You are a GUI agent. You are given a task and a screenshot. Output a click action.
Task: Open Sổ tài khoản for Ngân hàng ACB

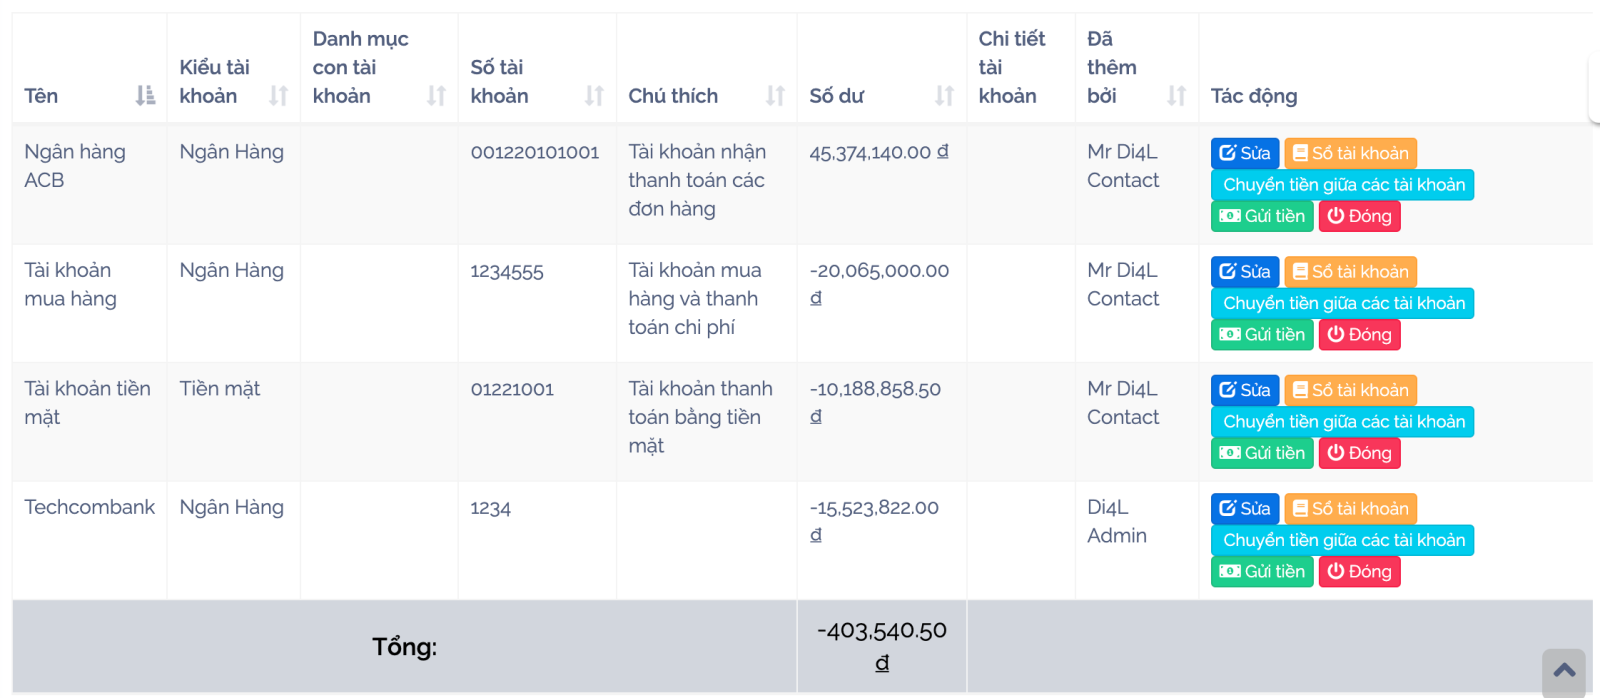pos(1350,153)
